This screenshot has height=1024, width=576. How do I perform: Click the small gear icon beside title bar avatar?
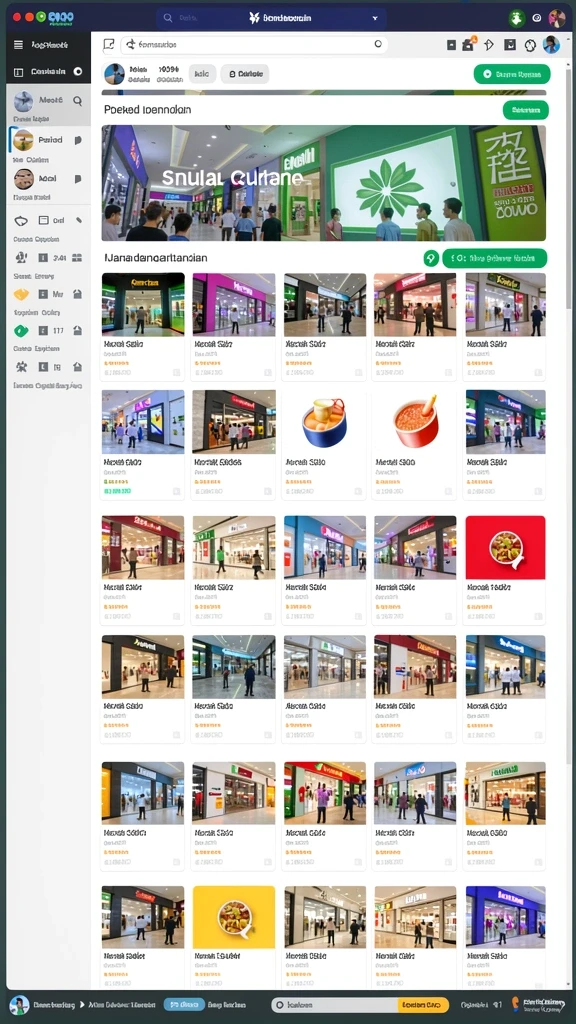click(x=537, y=18)
